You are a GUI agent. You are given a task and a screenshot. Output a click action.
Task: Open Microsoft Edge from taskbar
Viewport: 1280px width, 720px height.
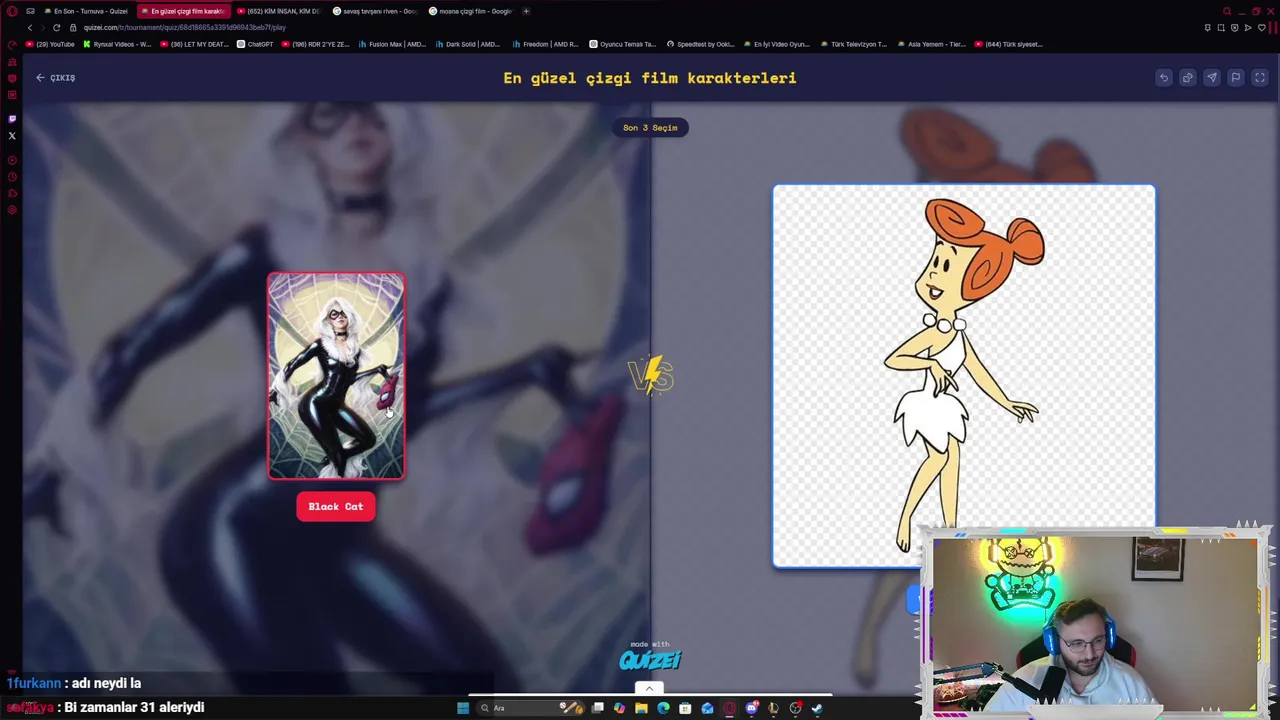click(x=663, y=708)
